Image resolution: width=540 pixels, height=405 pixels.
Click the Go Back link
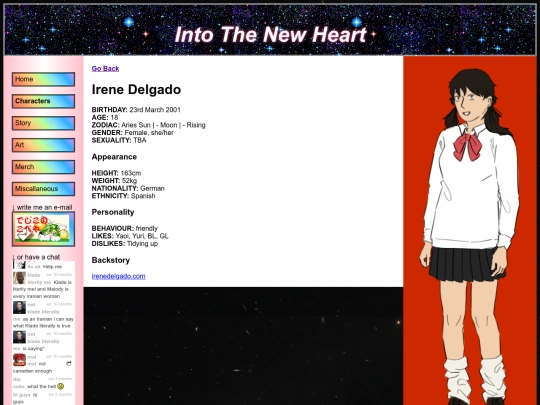pyautogui.click(x=105, y=69)
